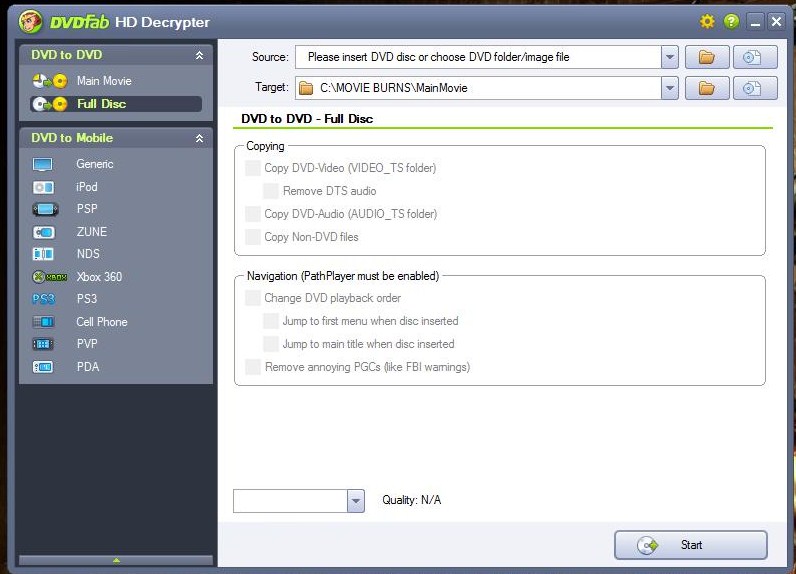Select PVP profile

(x=87, y=344)
